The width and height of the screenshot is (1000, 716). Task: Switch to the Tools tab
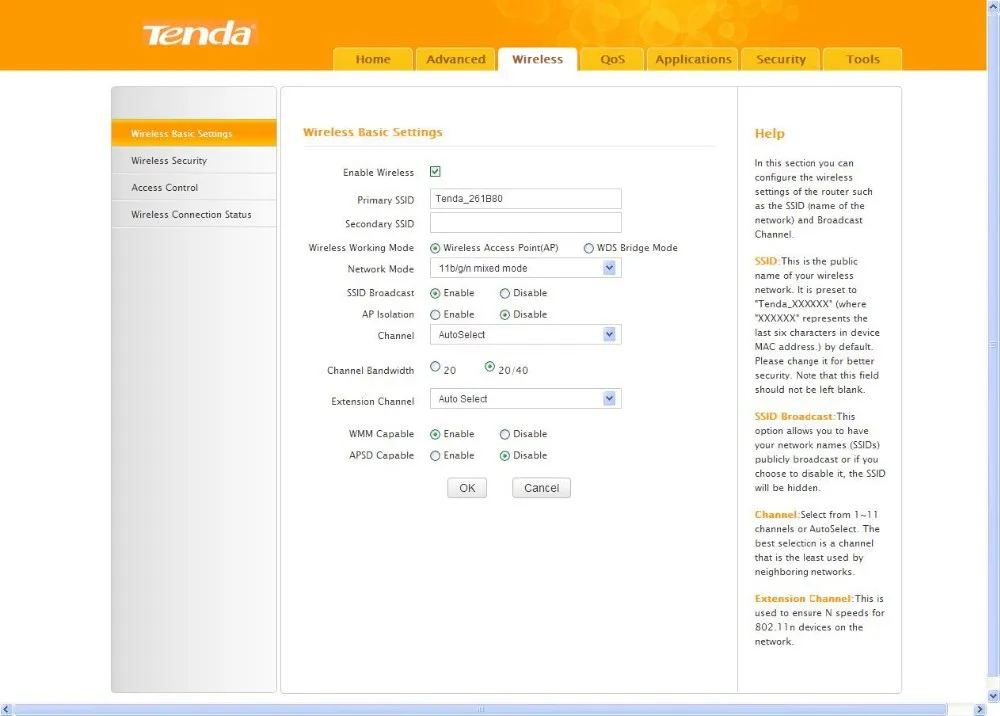[x=862, y=59]
